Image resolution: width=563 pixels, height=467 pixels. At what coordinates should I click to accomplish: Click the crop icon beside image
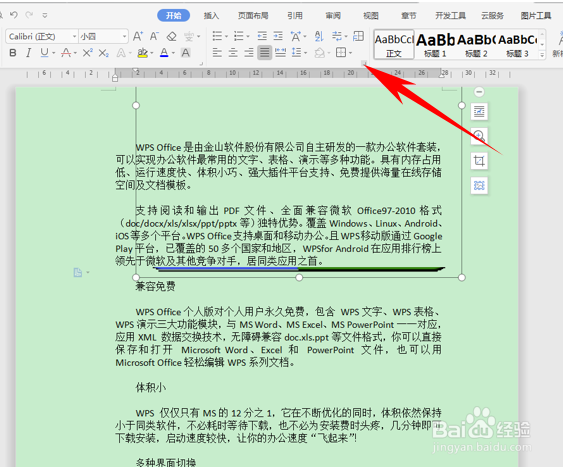point(479,161)
